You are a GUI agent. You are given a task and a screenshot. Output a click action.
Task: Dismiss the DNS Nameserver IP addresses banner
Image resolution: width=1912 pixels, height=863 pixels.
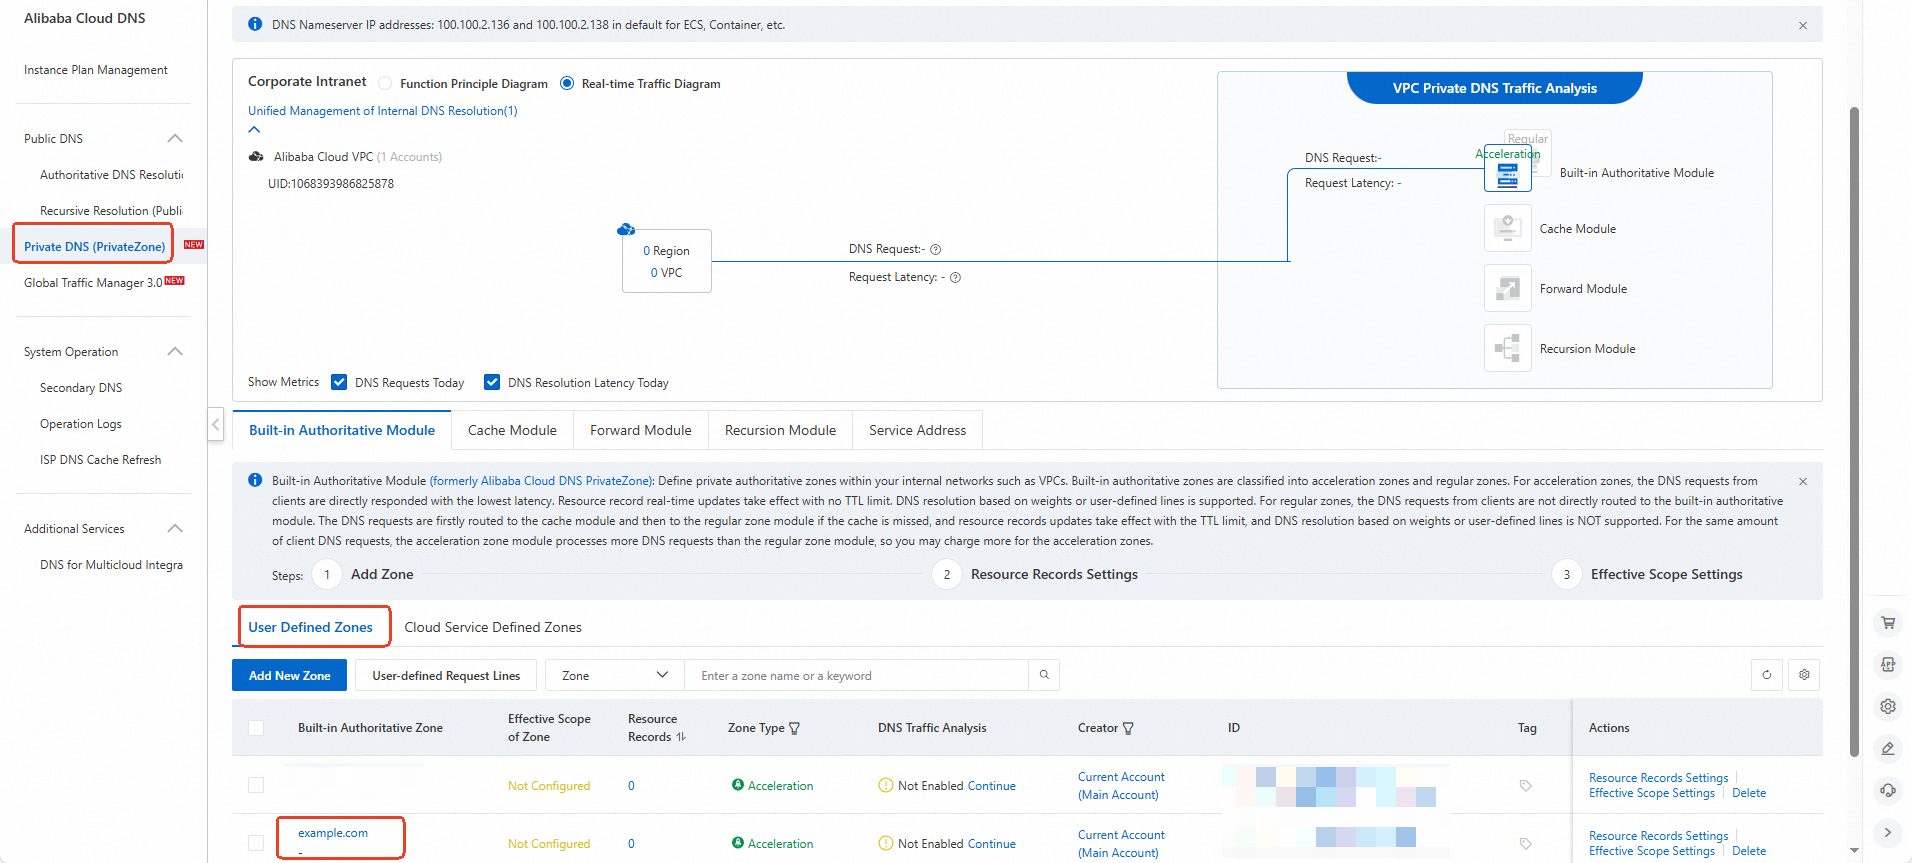[1803, 25]
